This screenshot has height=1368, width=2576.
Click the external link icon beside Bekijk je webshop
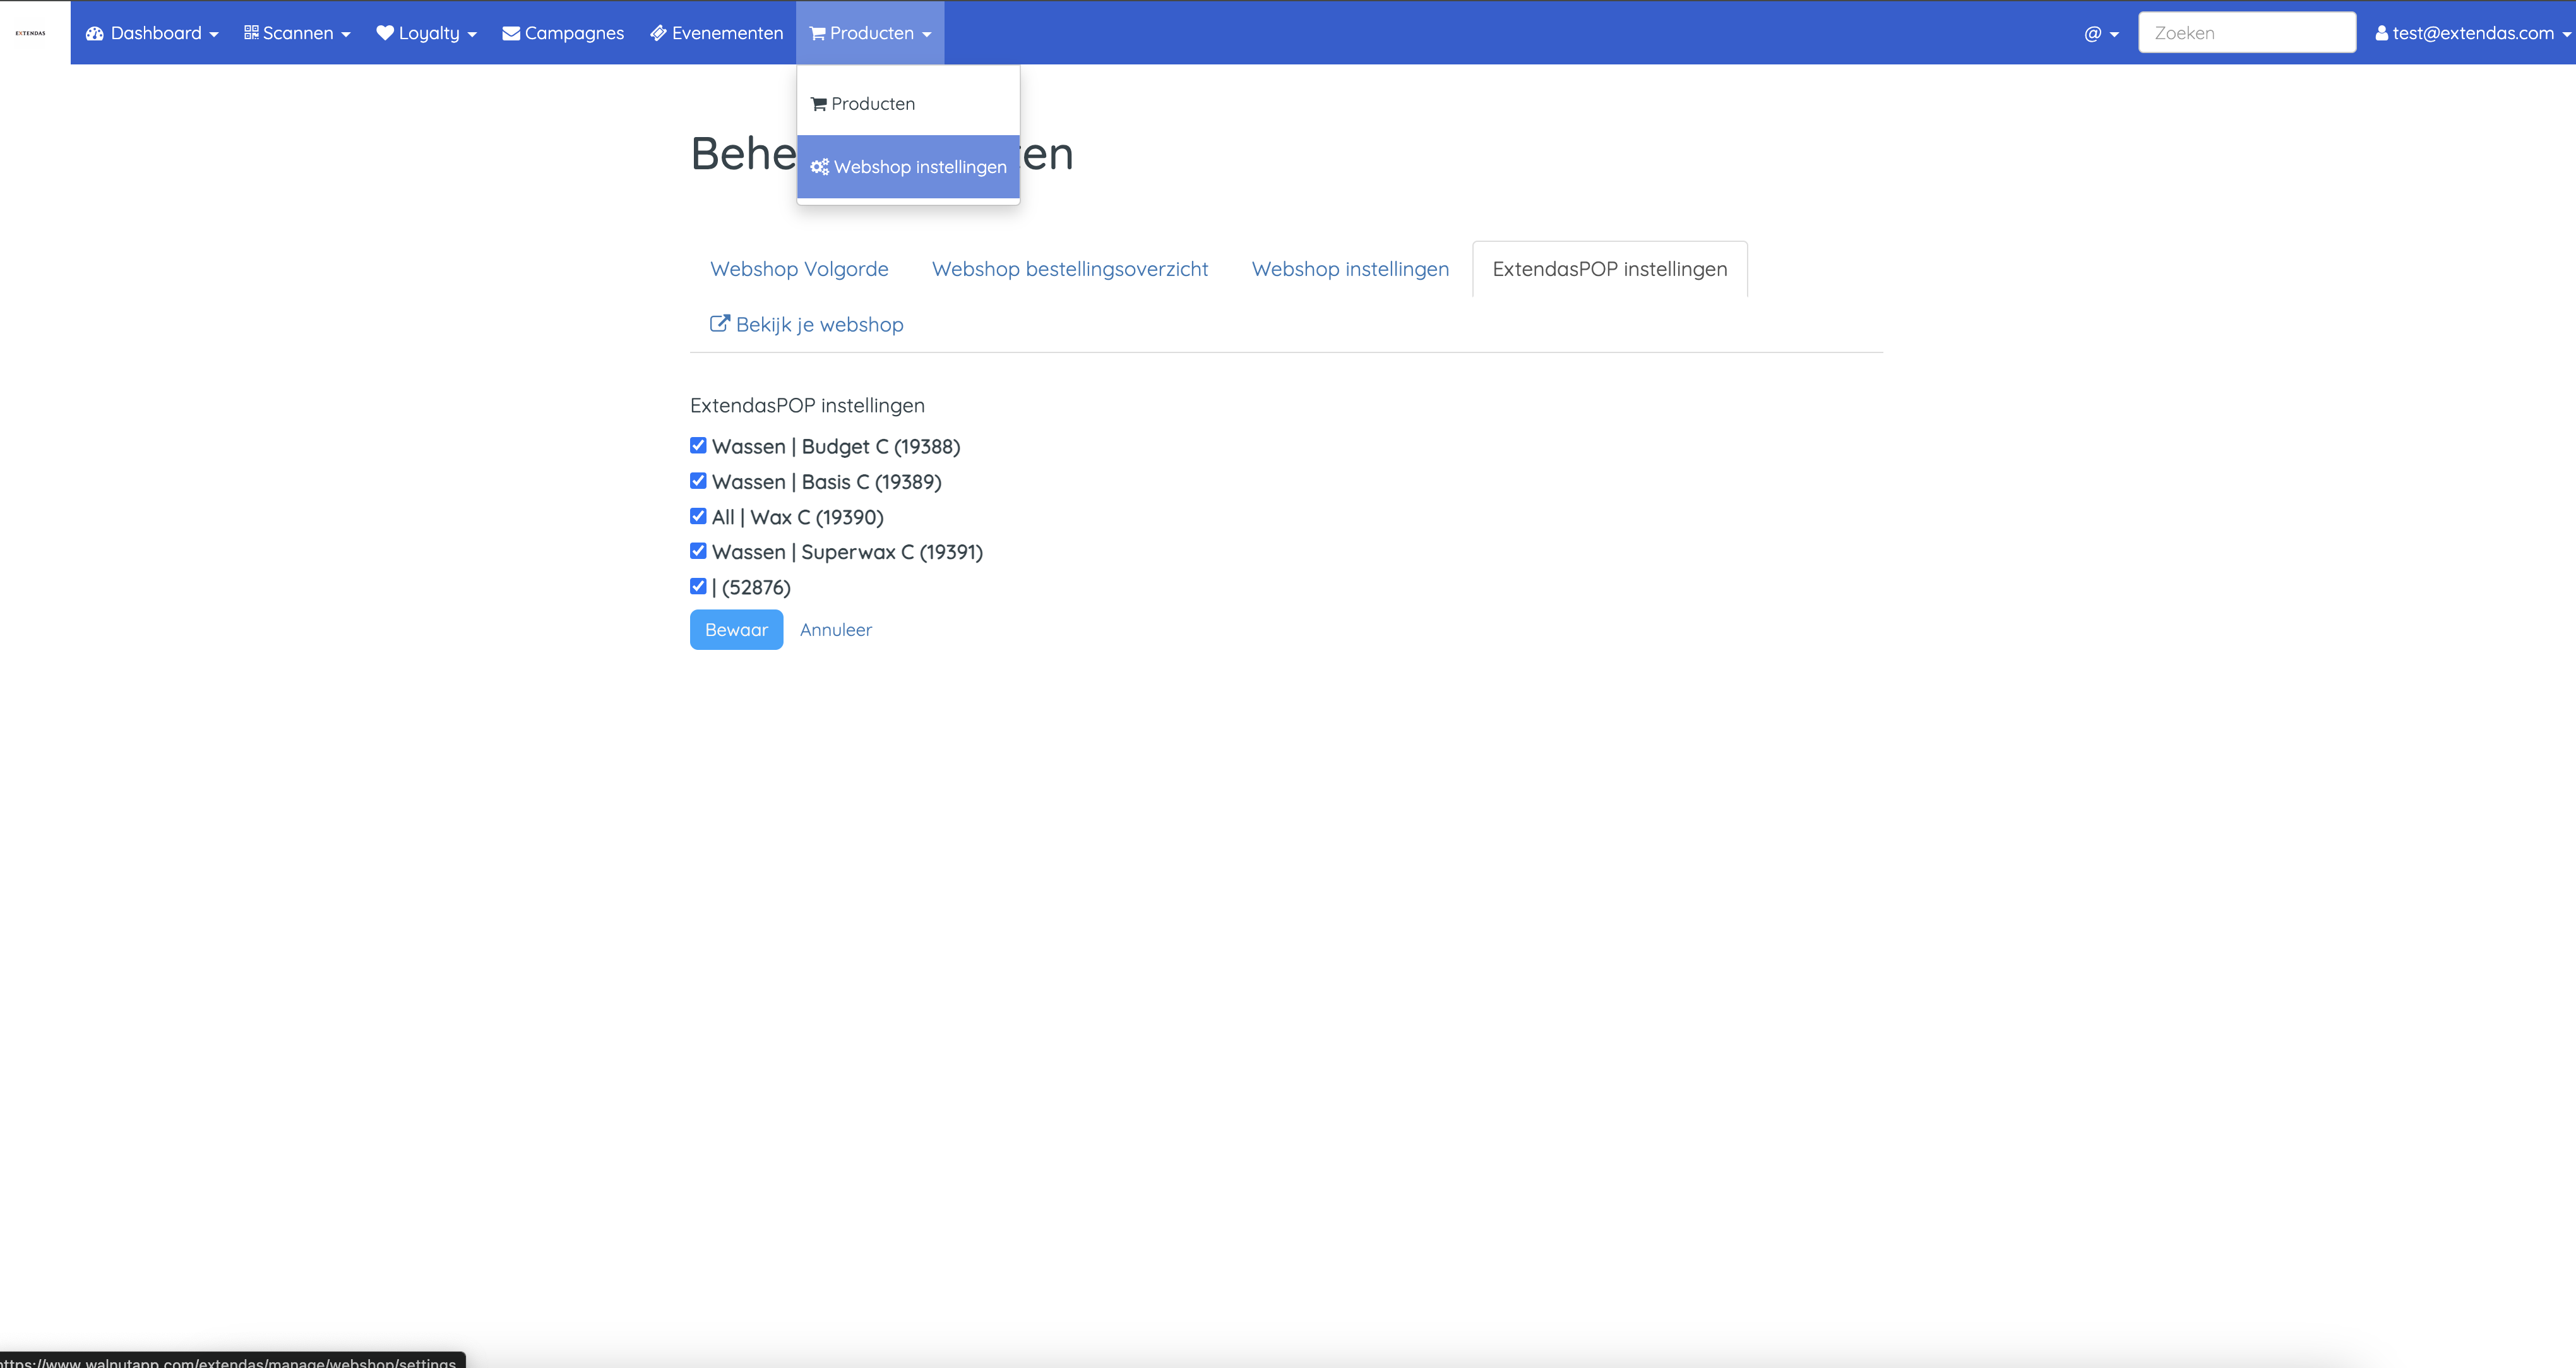coord(719,324)
